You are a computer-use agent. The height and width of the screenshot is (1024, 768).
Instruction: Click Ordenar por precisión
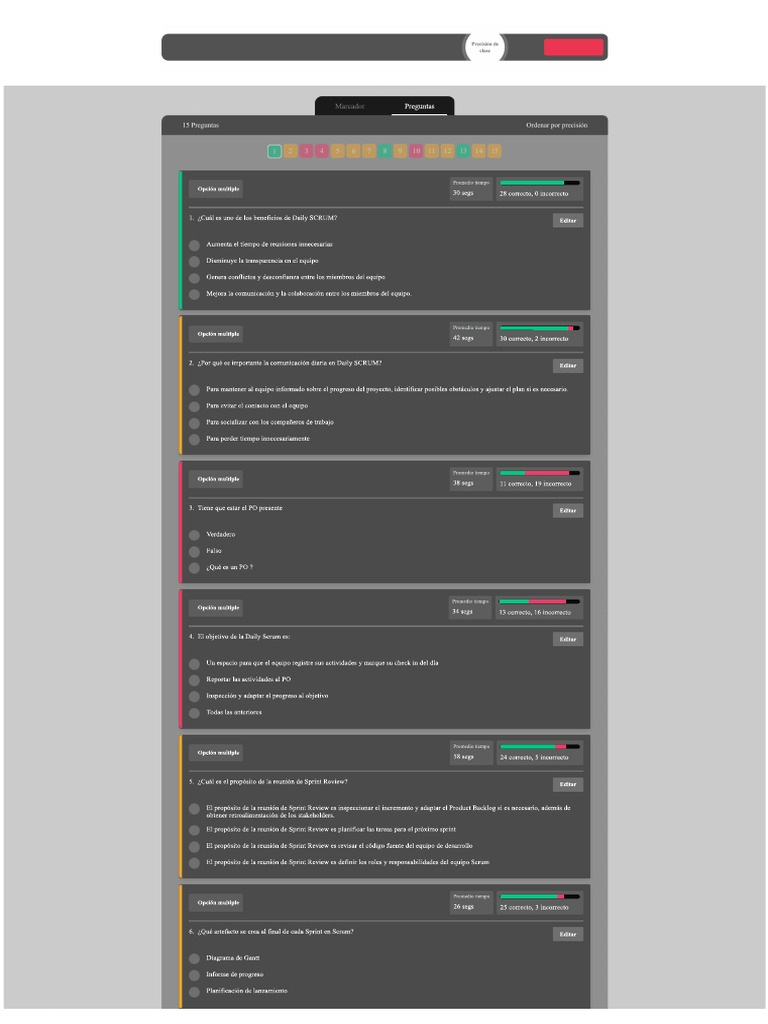coord(556,125)
